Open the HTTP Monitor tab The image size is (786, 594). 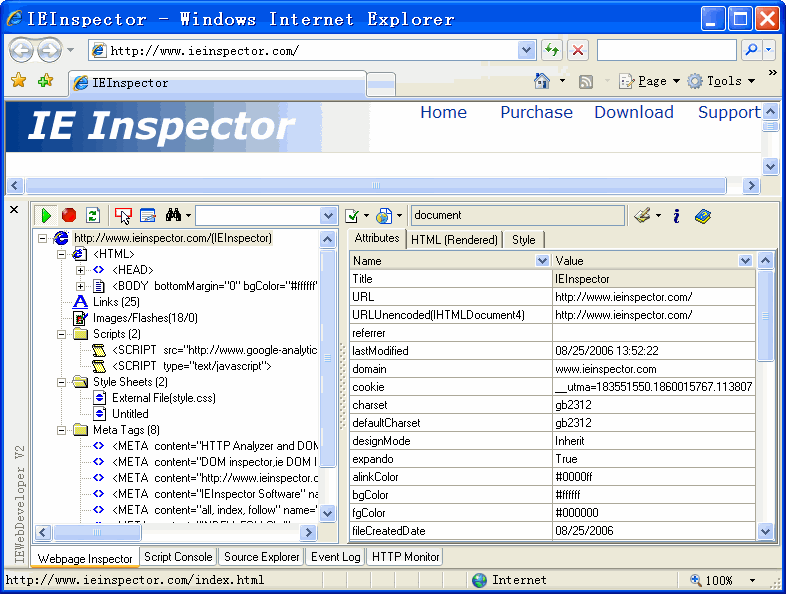(405, 557)
